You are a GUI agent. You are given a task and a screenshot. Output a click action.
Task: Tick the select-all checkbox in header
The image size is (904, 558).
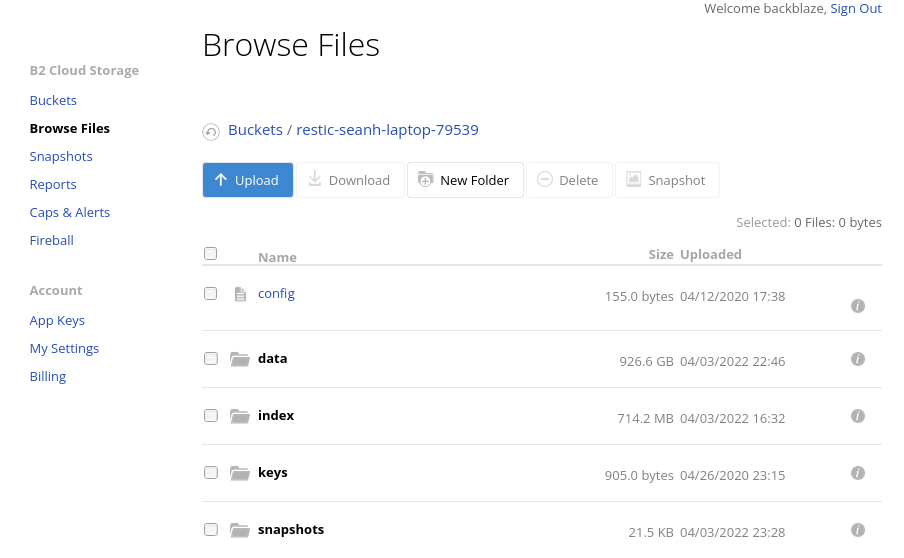210,254
